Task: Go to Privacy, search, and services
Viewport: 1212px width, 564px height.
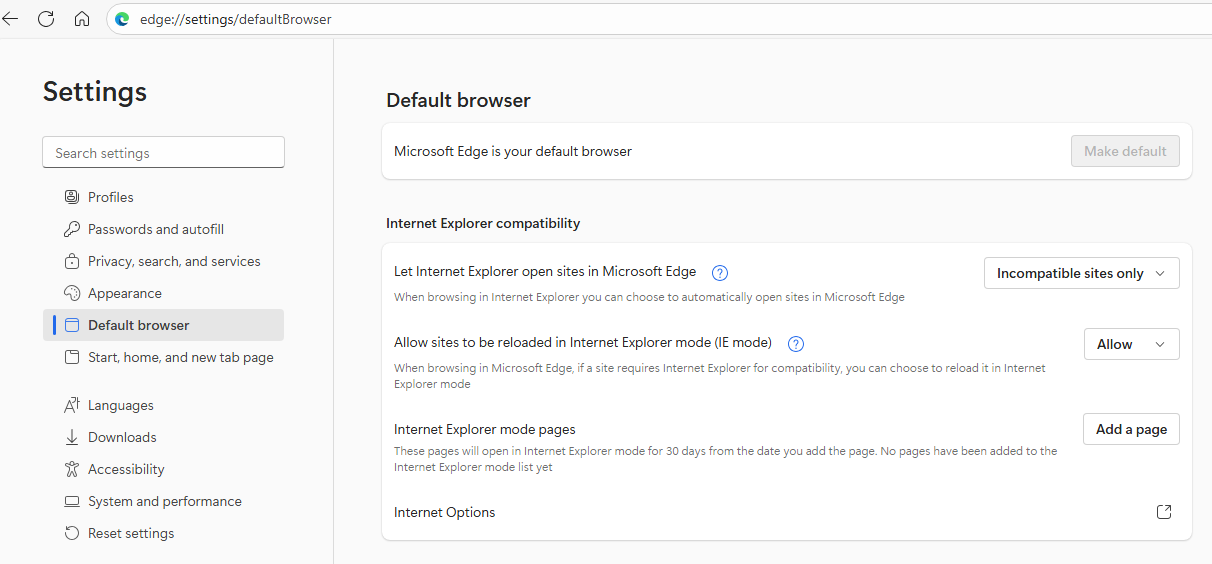Action: point(164,261)
